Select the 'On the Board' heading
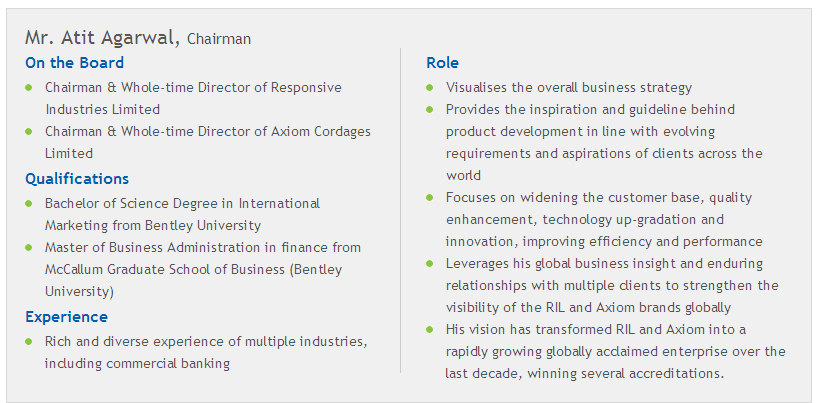Viewport: 821px width, 403px height. pyautogui.click(x=74, y=63)
